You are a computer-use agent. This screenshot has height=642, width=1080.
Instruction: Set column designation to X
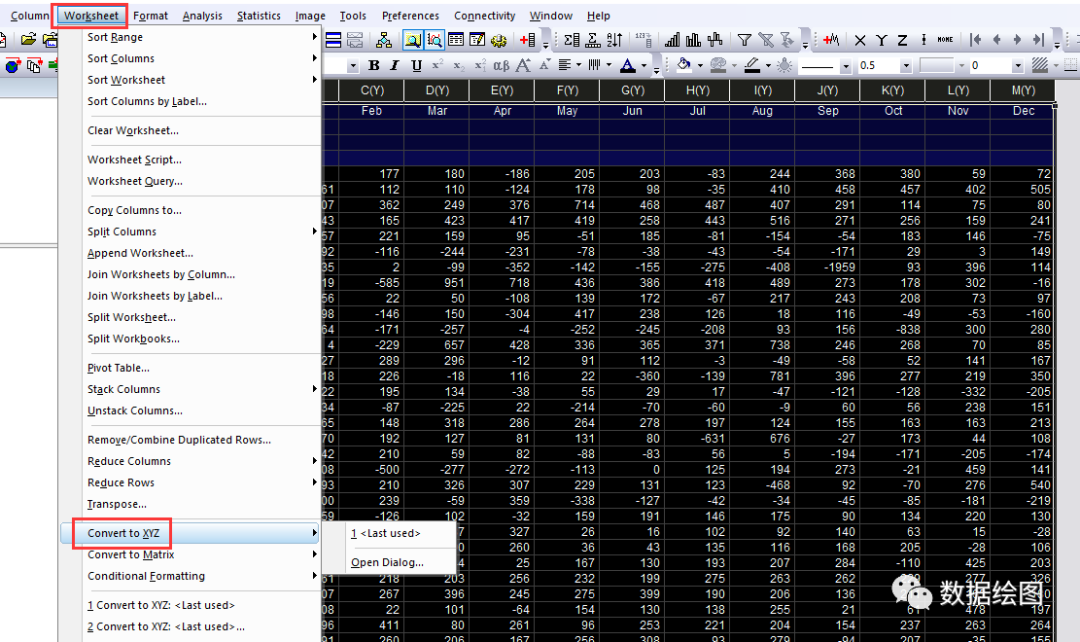coord(860,40)
